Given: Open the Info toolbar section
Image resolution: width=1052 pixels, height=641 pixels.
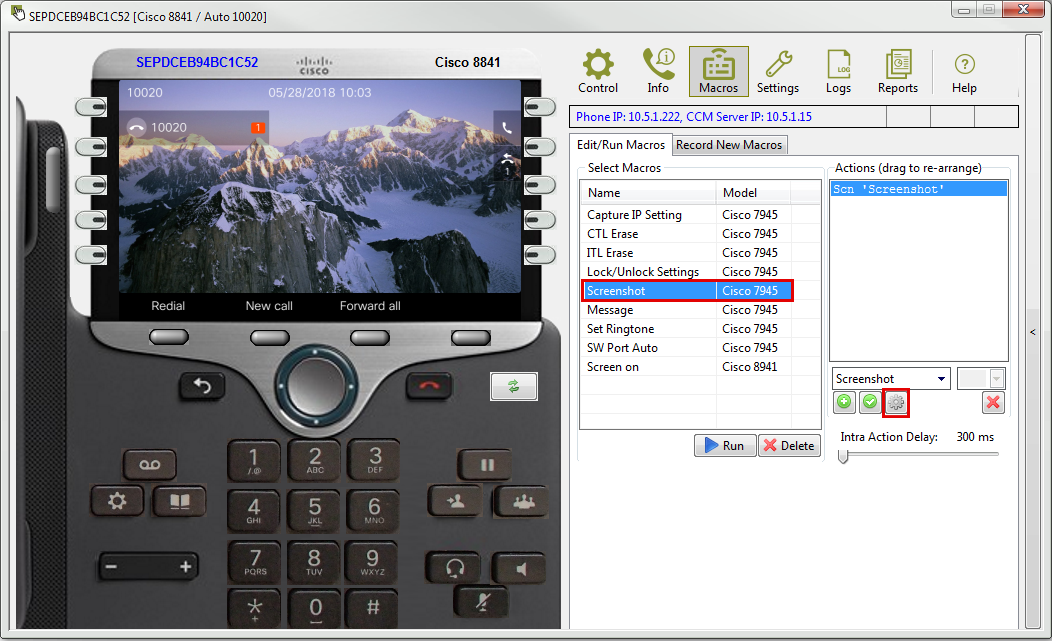Looking at the screenshot, I should (x=658, y=72).
